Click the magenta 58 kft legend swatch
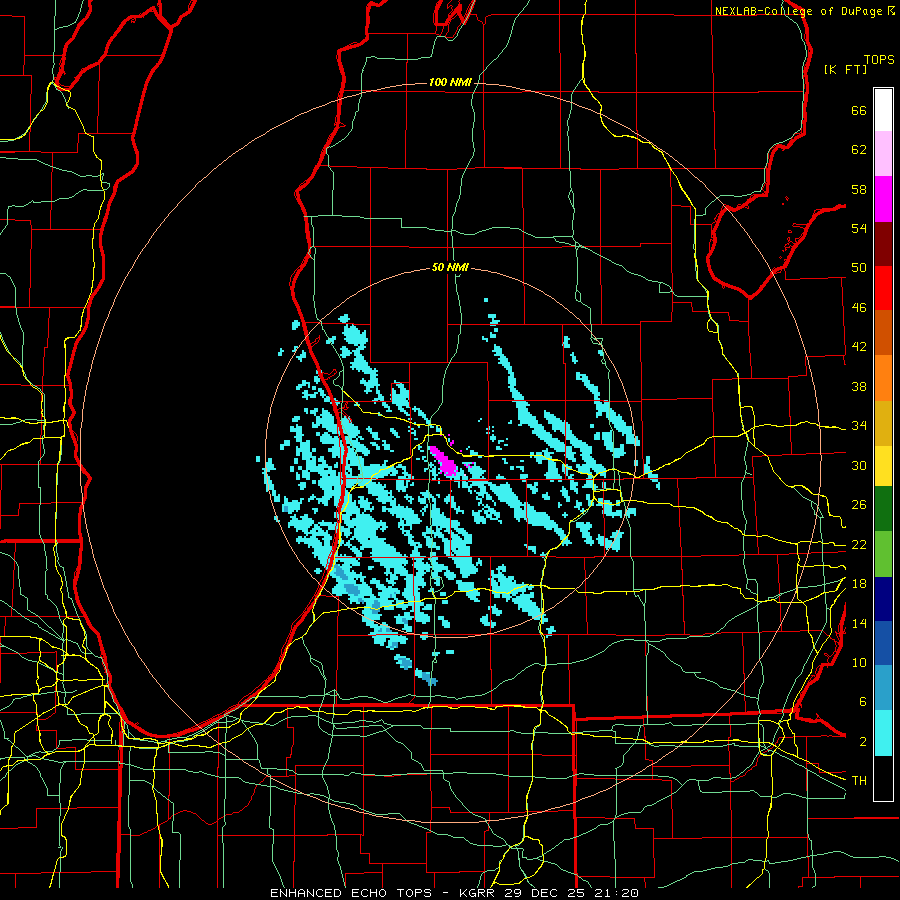Image resolution: width=900 pixels, height=900 pixels. click(x=883, y=199)
